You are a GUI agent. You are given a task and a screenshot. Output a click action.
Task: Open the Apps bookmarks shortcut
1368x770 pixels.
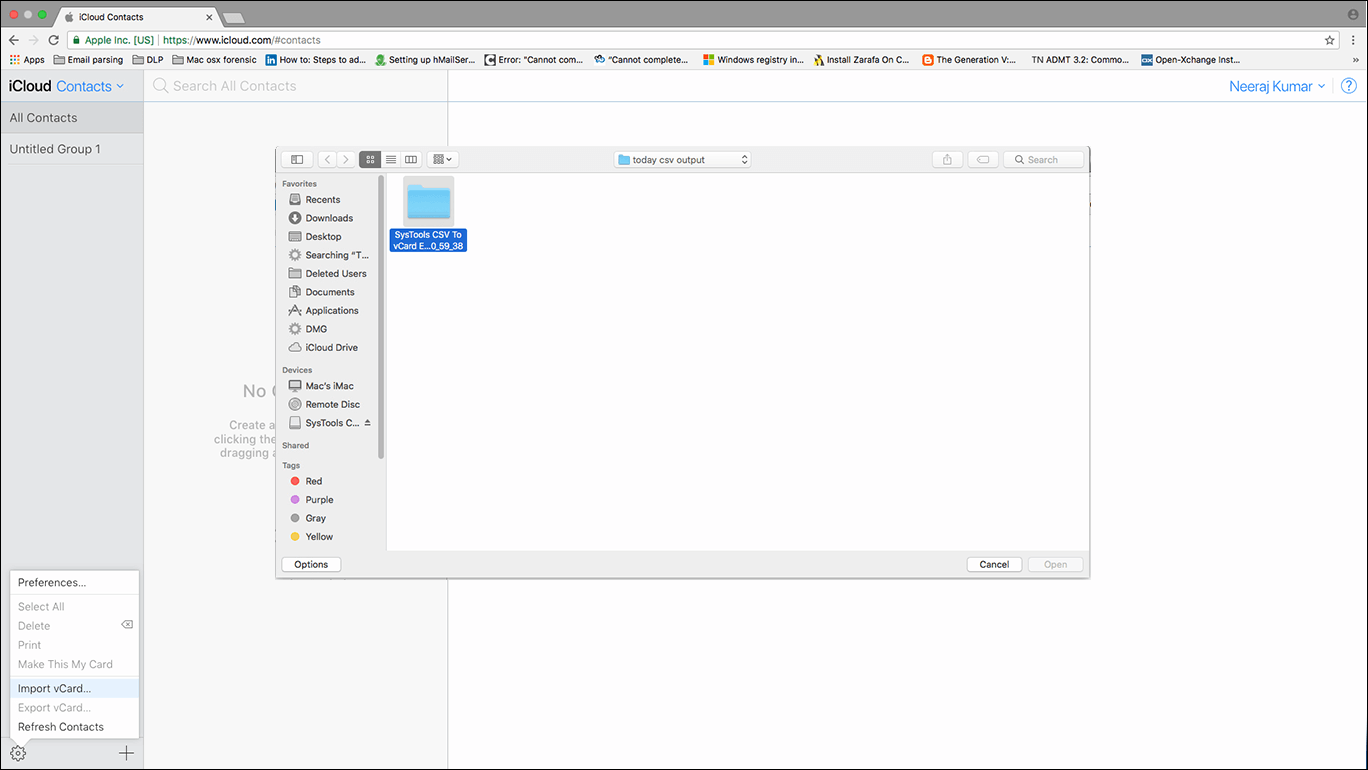(x=27, y=60)
